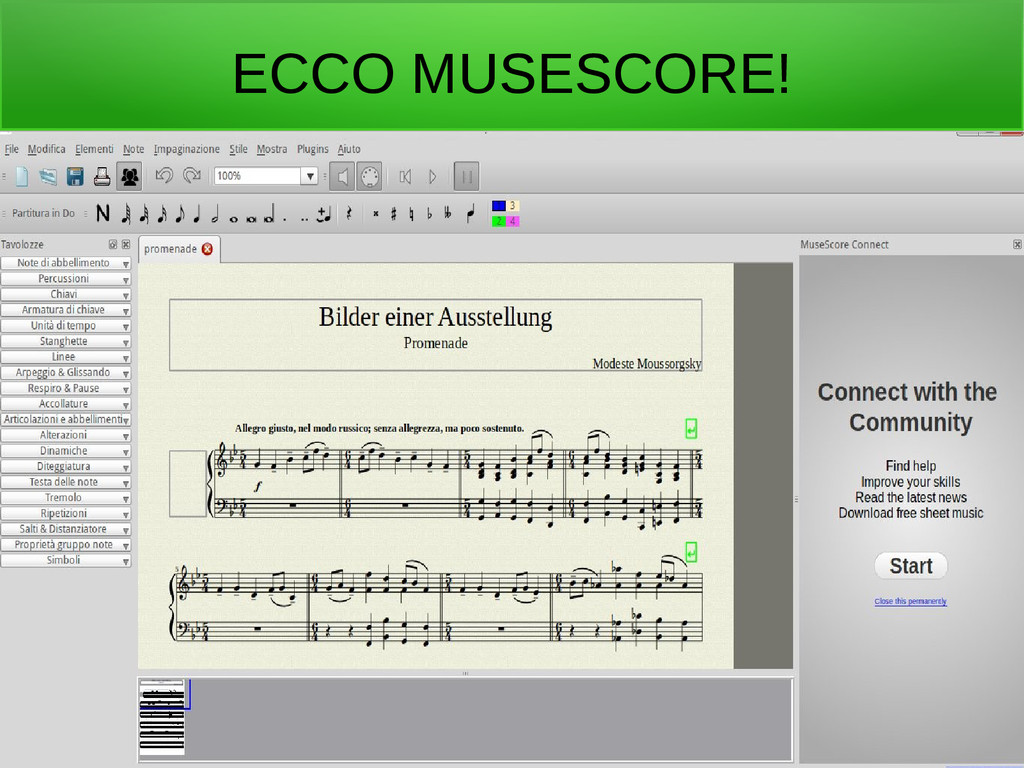Select cream voice 3 swatch
Screen dimensions: 1024x768
pyautogui.click(x=513, y=206)
